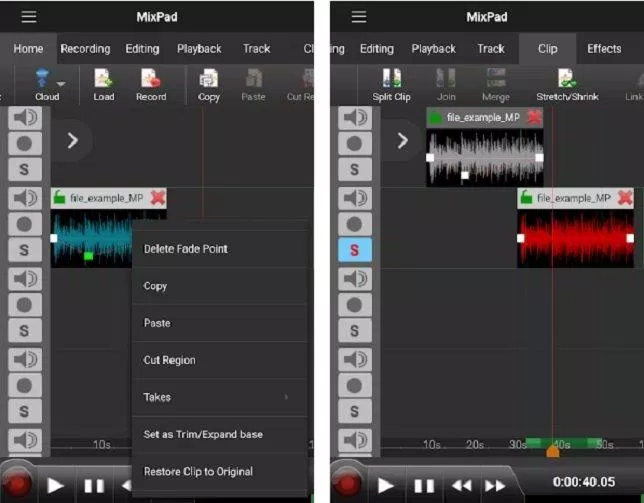The width and height of the screenshot is (644, 503).
Task: Solo the fourth track on right screen
Action: (354, 411)
